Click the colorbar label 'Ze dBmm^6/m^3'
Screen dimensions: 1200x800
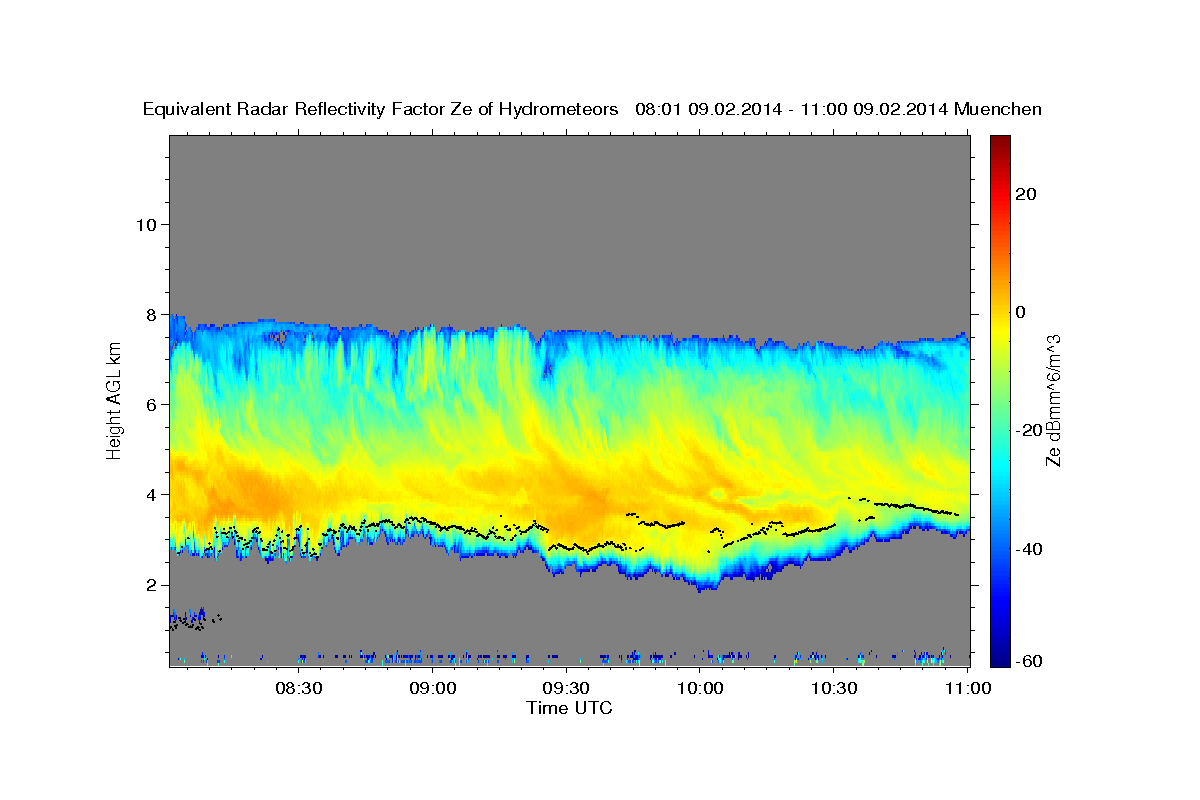(x=1052, y=400)
